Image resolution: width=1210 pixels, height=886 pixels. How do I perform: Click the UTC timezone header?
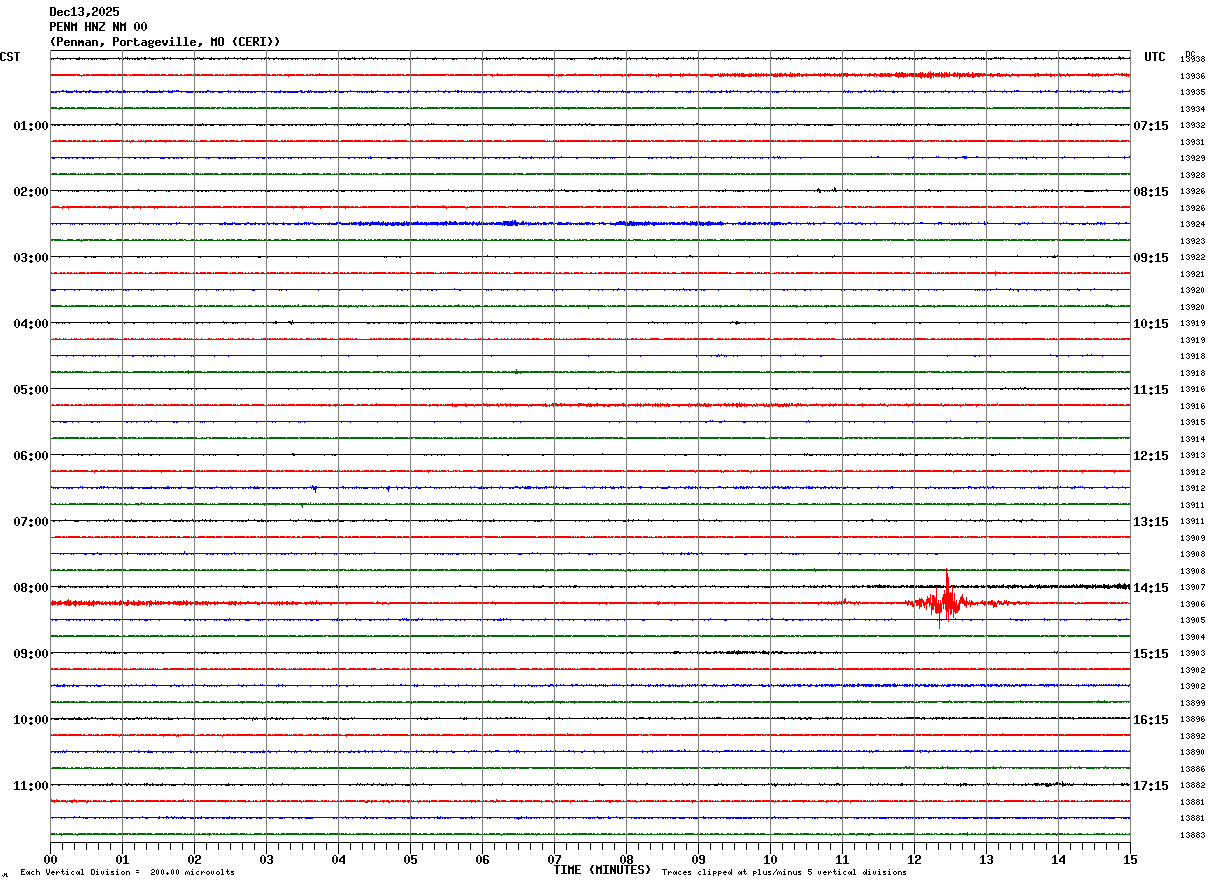[x=1155, y=57]
